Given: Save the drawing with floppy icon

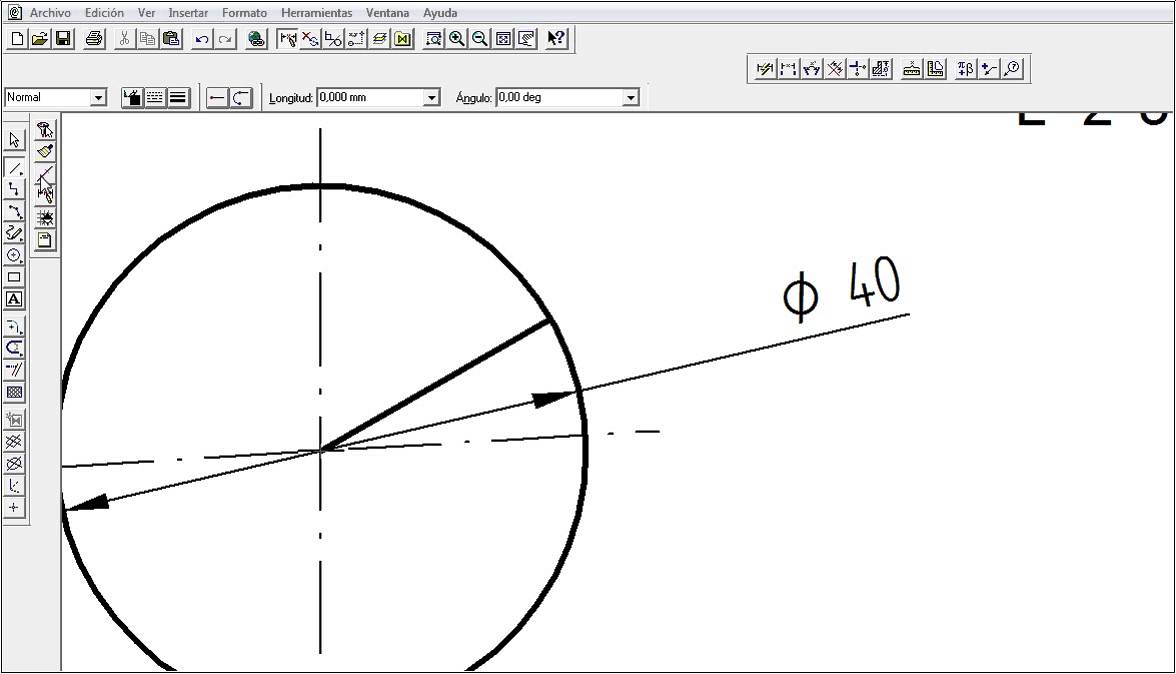Looking at the screenshot, I should (64, 39).
